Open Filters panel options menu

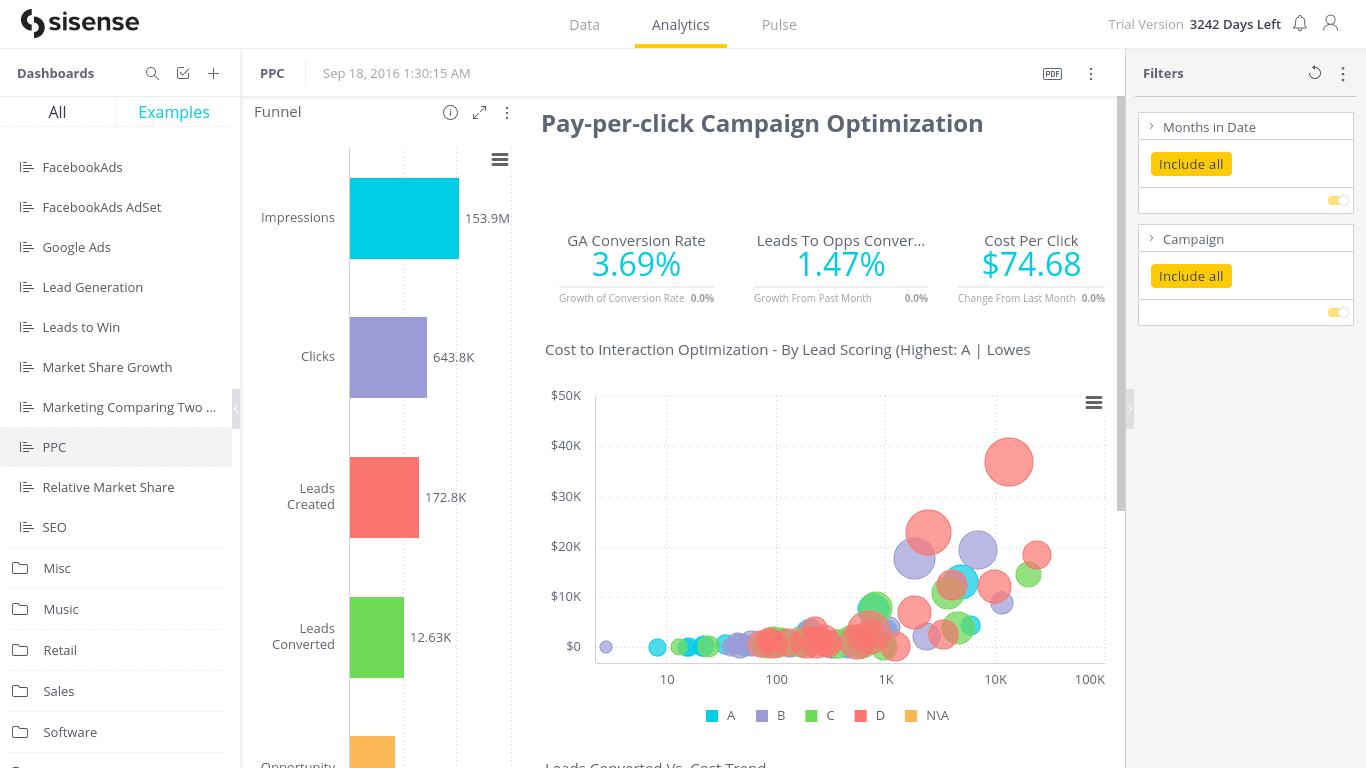click(1343, 73)
